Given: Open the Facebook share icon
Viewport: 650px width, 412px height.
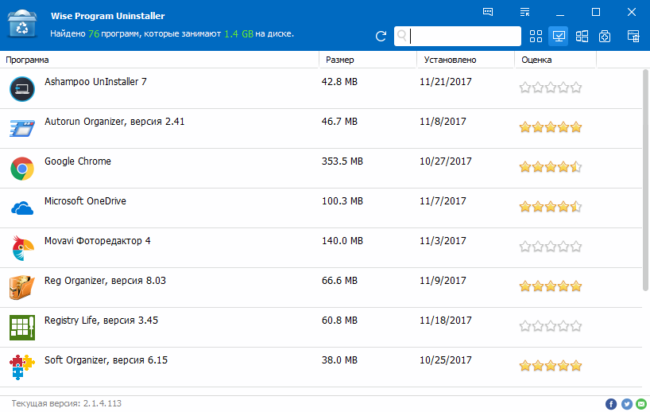Looking at the screenshot, I should tap(611, 404).
